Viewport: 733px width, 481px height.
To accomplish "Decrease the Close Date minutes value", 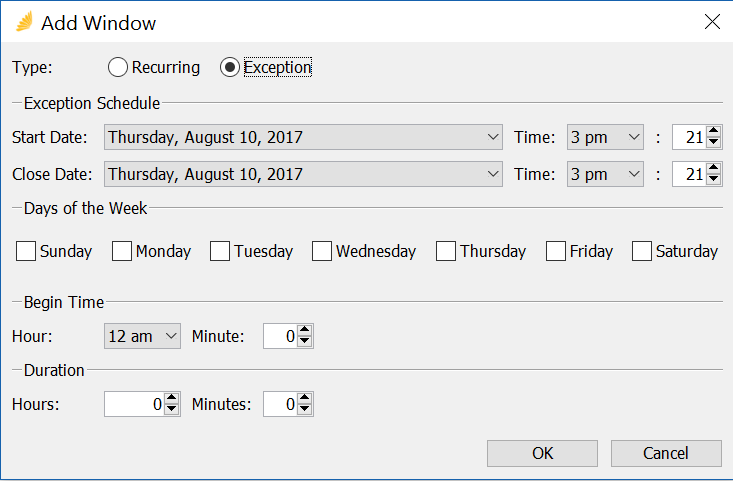I will pos(713,179).
